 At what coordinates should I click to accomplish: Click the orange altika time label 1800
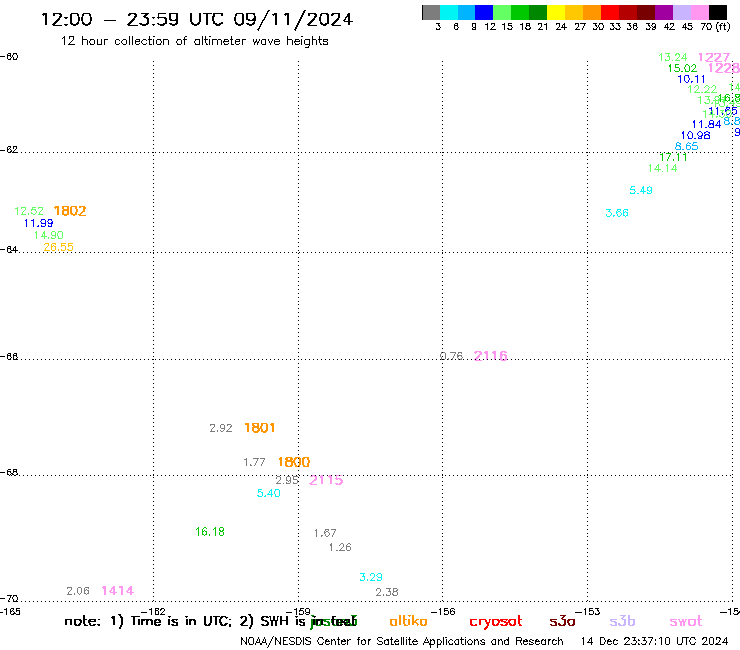(x=294, y=462)
